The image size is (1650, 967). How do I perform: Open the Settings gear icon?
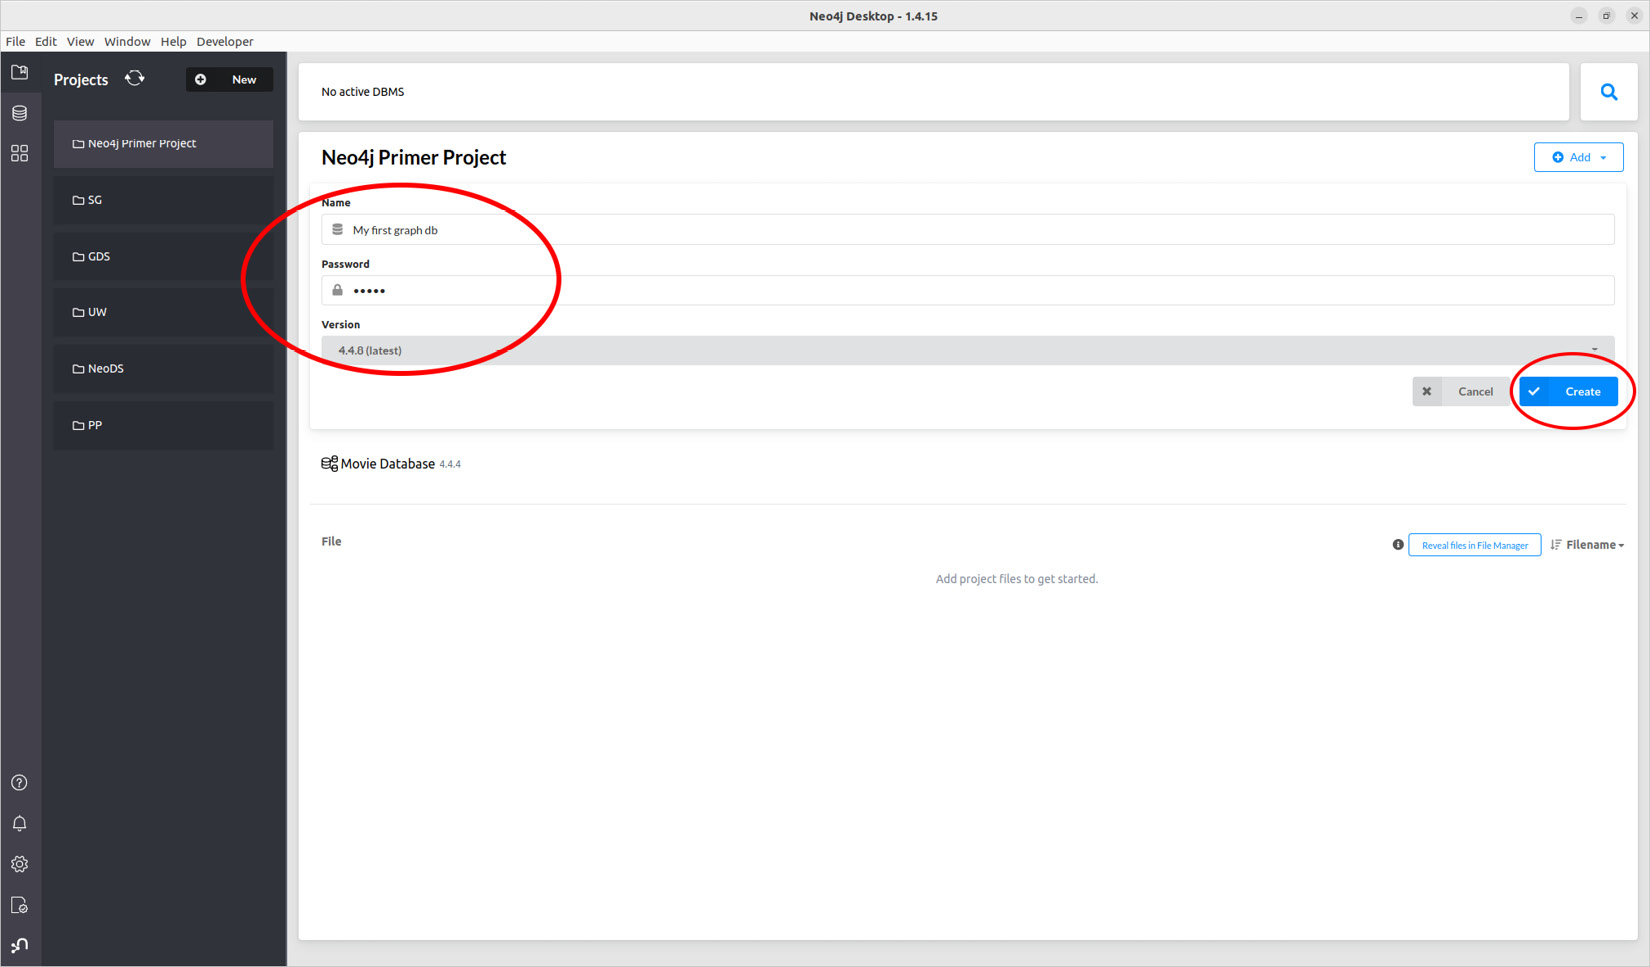point(19,864)
